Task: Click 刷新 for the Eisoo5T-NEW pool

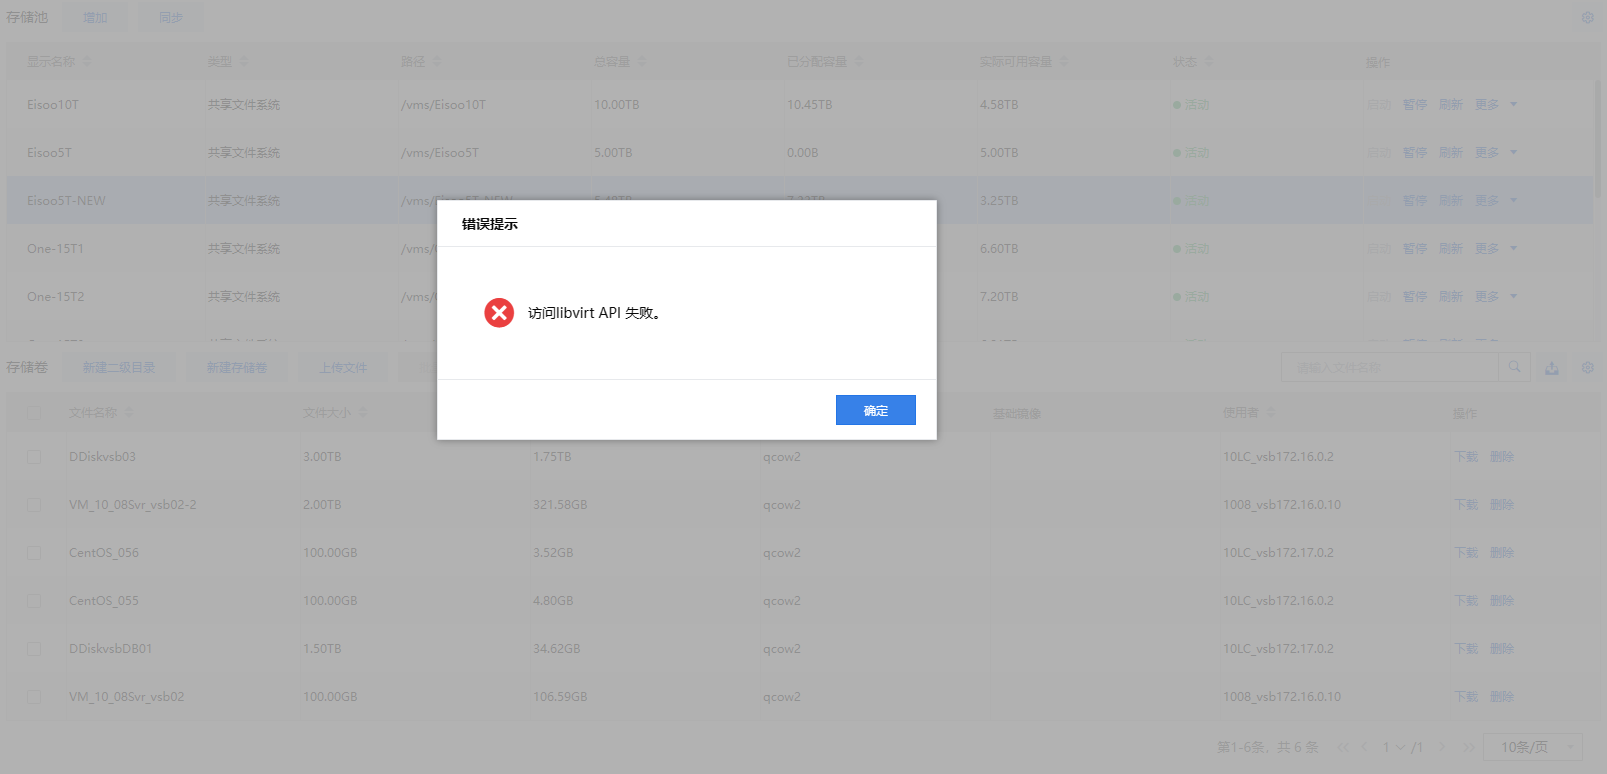Action: point(1451,201)
